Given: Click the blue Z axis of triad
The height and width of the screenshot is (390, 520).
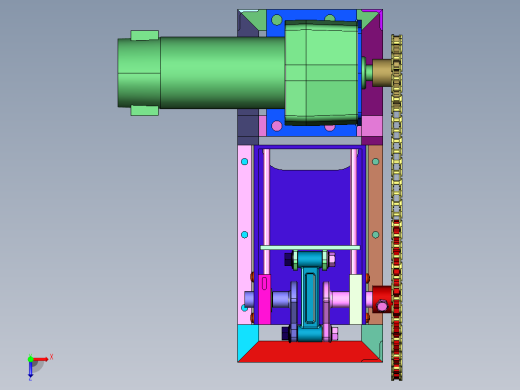Looking at the screenshot, I should pyautogui.click(x=30, y=369).
